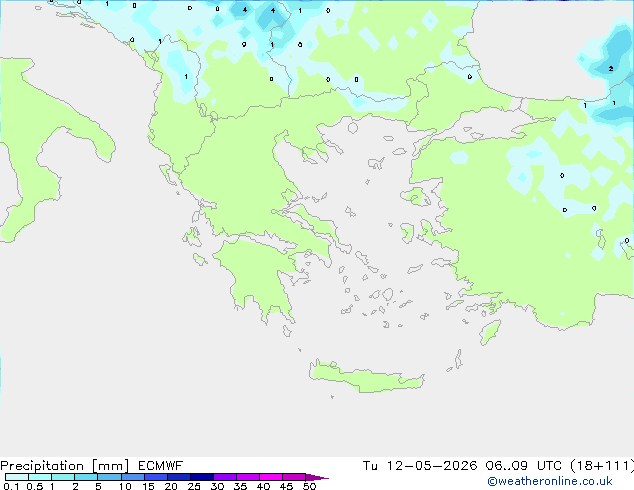
Task: Click the "40" legend value label
Action: [263, 486]
